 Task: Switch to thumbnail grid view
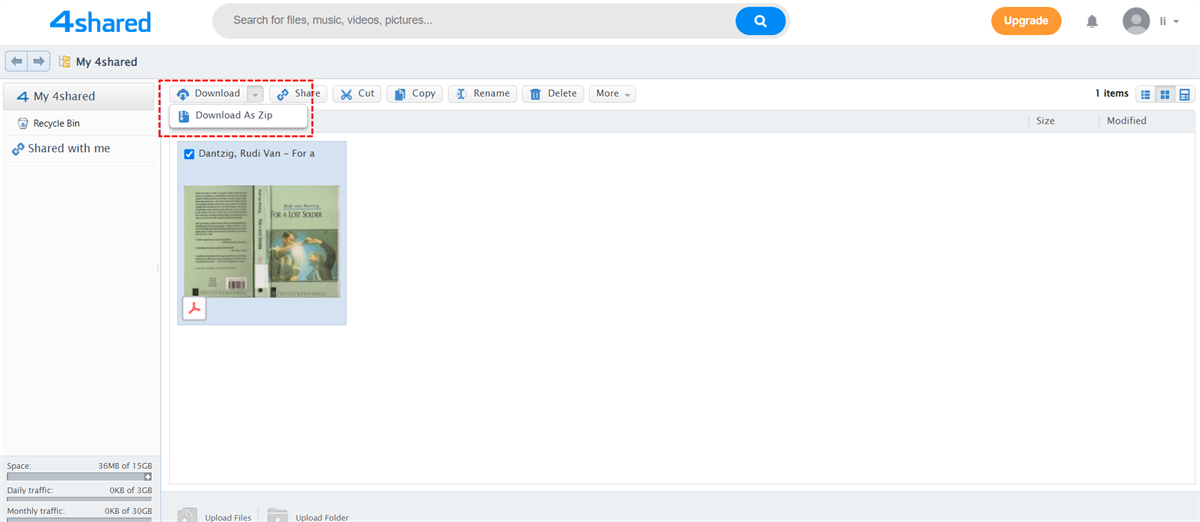(x=1165, y=94)
